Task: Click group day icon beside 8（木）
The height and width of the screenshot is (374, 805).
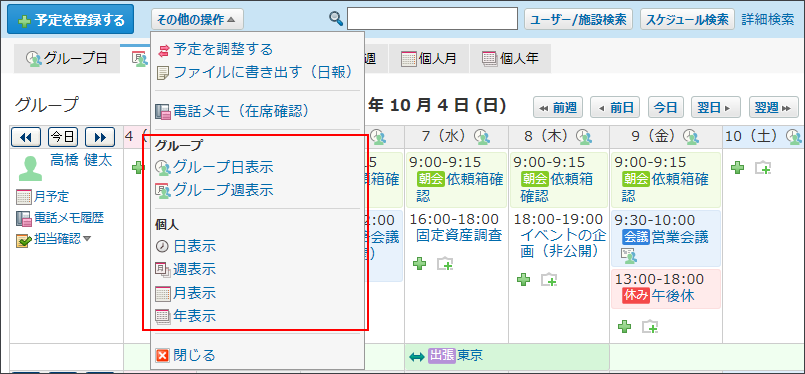Action: pyautogui.click(x=583, y=136)
